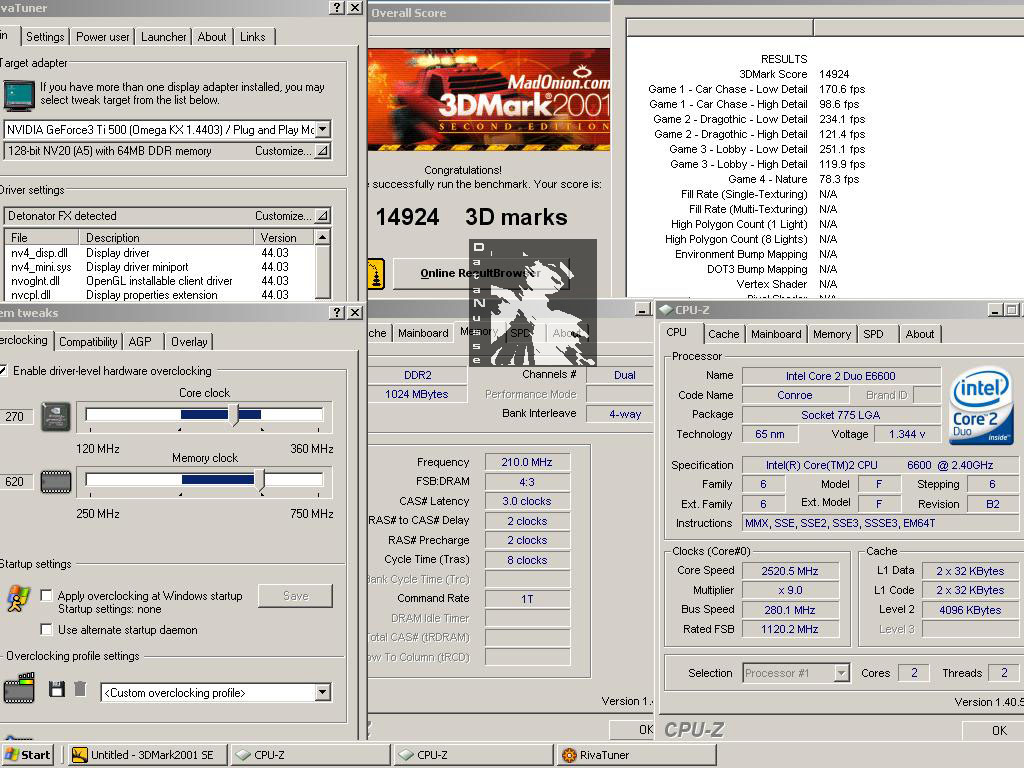Click Save startup settings button
The width and height of the screenshot is (1024, 768).
295,596
